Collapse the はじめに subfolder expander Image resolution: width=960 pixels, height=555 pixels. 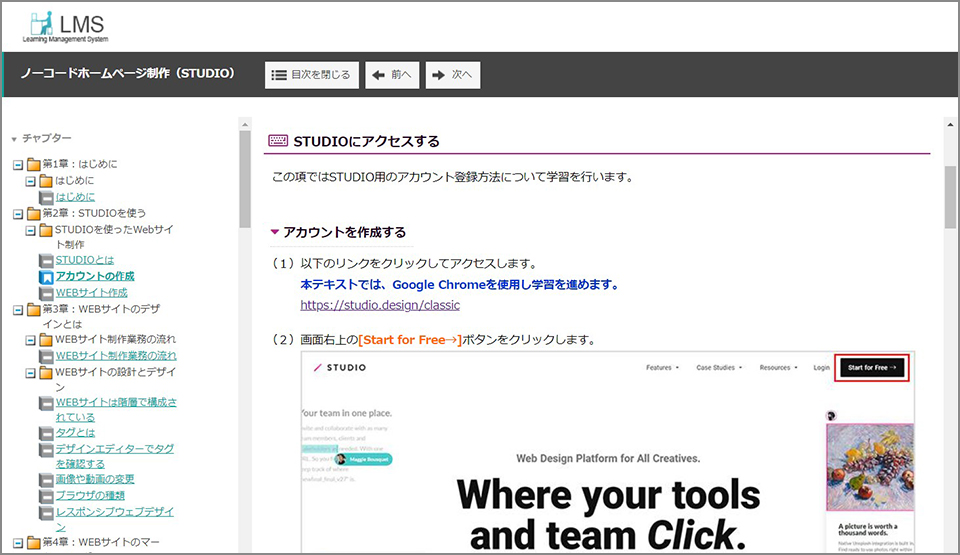point(30,181)
